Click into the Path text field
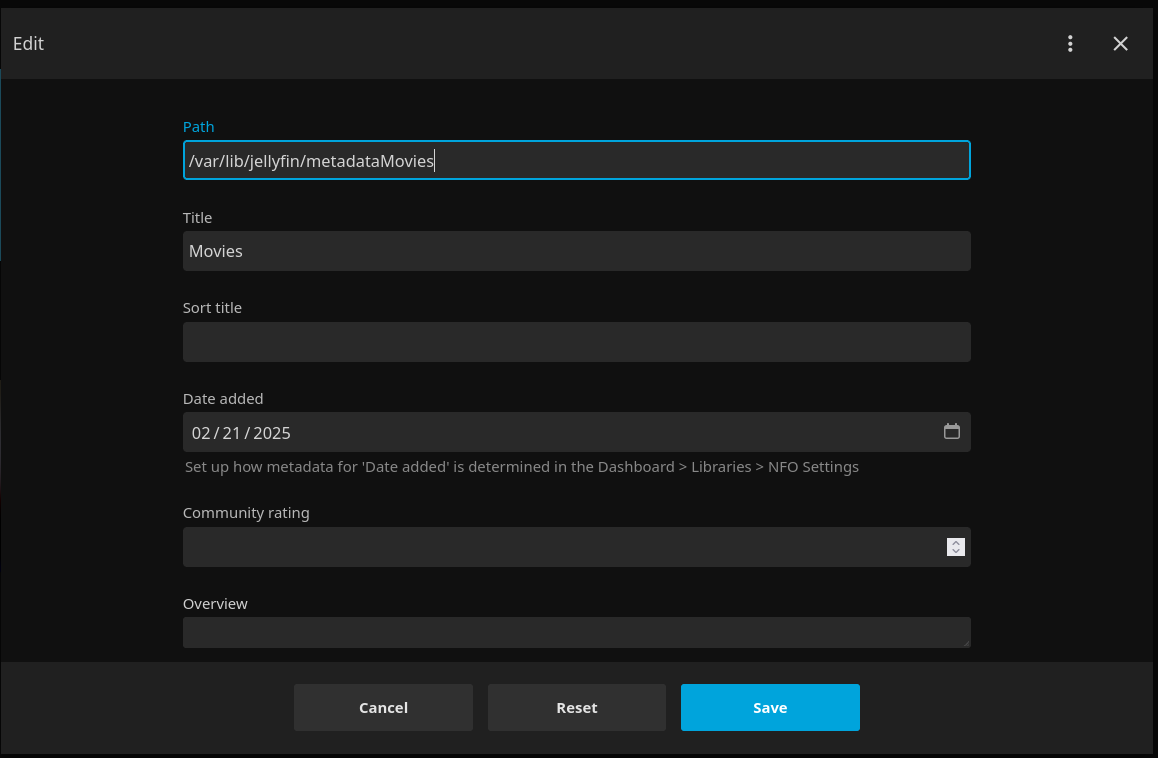This screenshot has height=758, width=1158. pos(576,161)
